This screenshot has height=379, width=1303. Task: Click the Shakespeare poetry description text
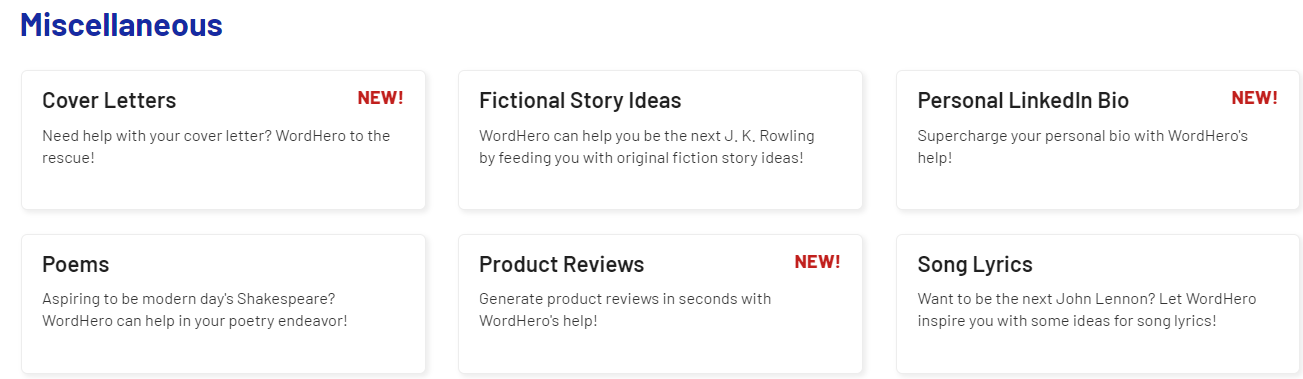click(195, 310)
